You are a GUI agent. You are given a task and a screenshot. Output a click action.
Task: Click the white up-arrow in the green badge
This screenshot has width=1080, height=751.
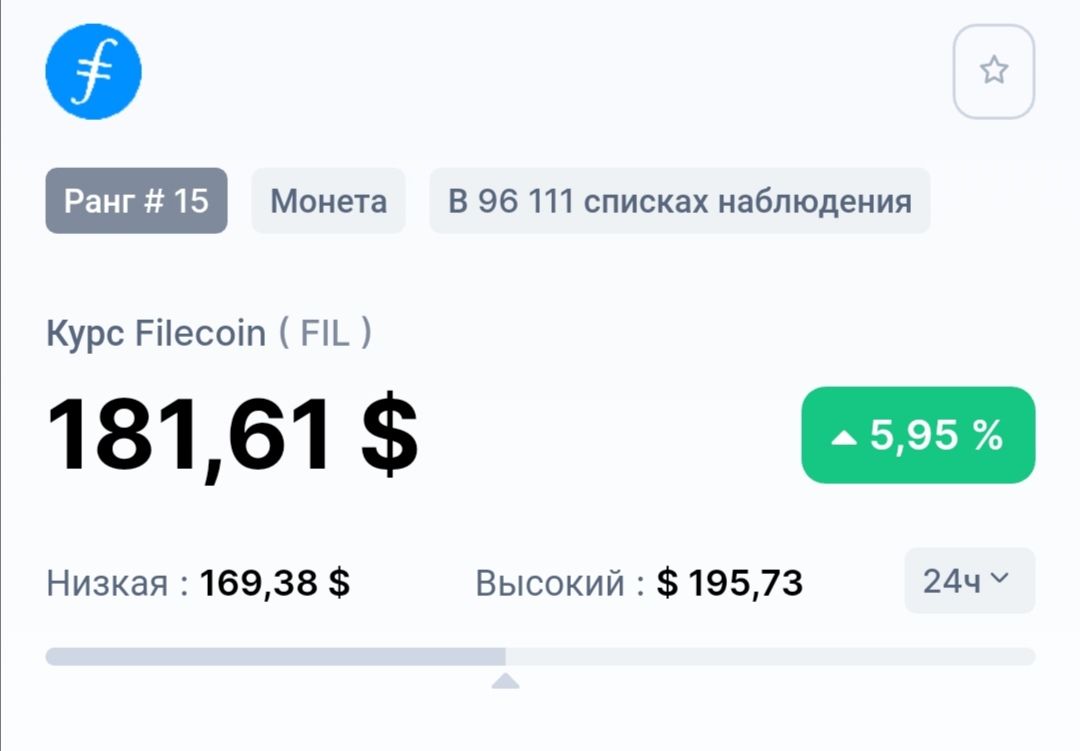pyautogui.click(x=845, y=437)
